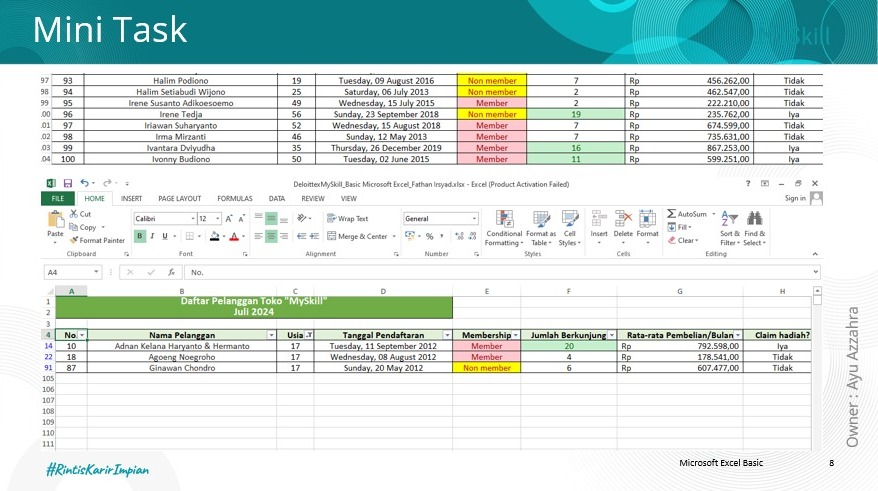This screenshot has height=491, width=878.
Task: Open Sort & Filter
Action: [730, 228]
